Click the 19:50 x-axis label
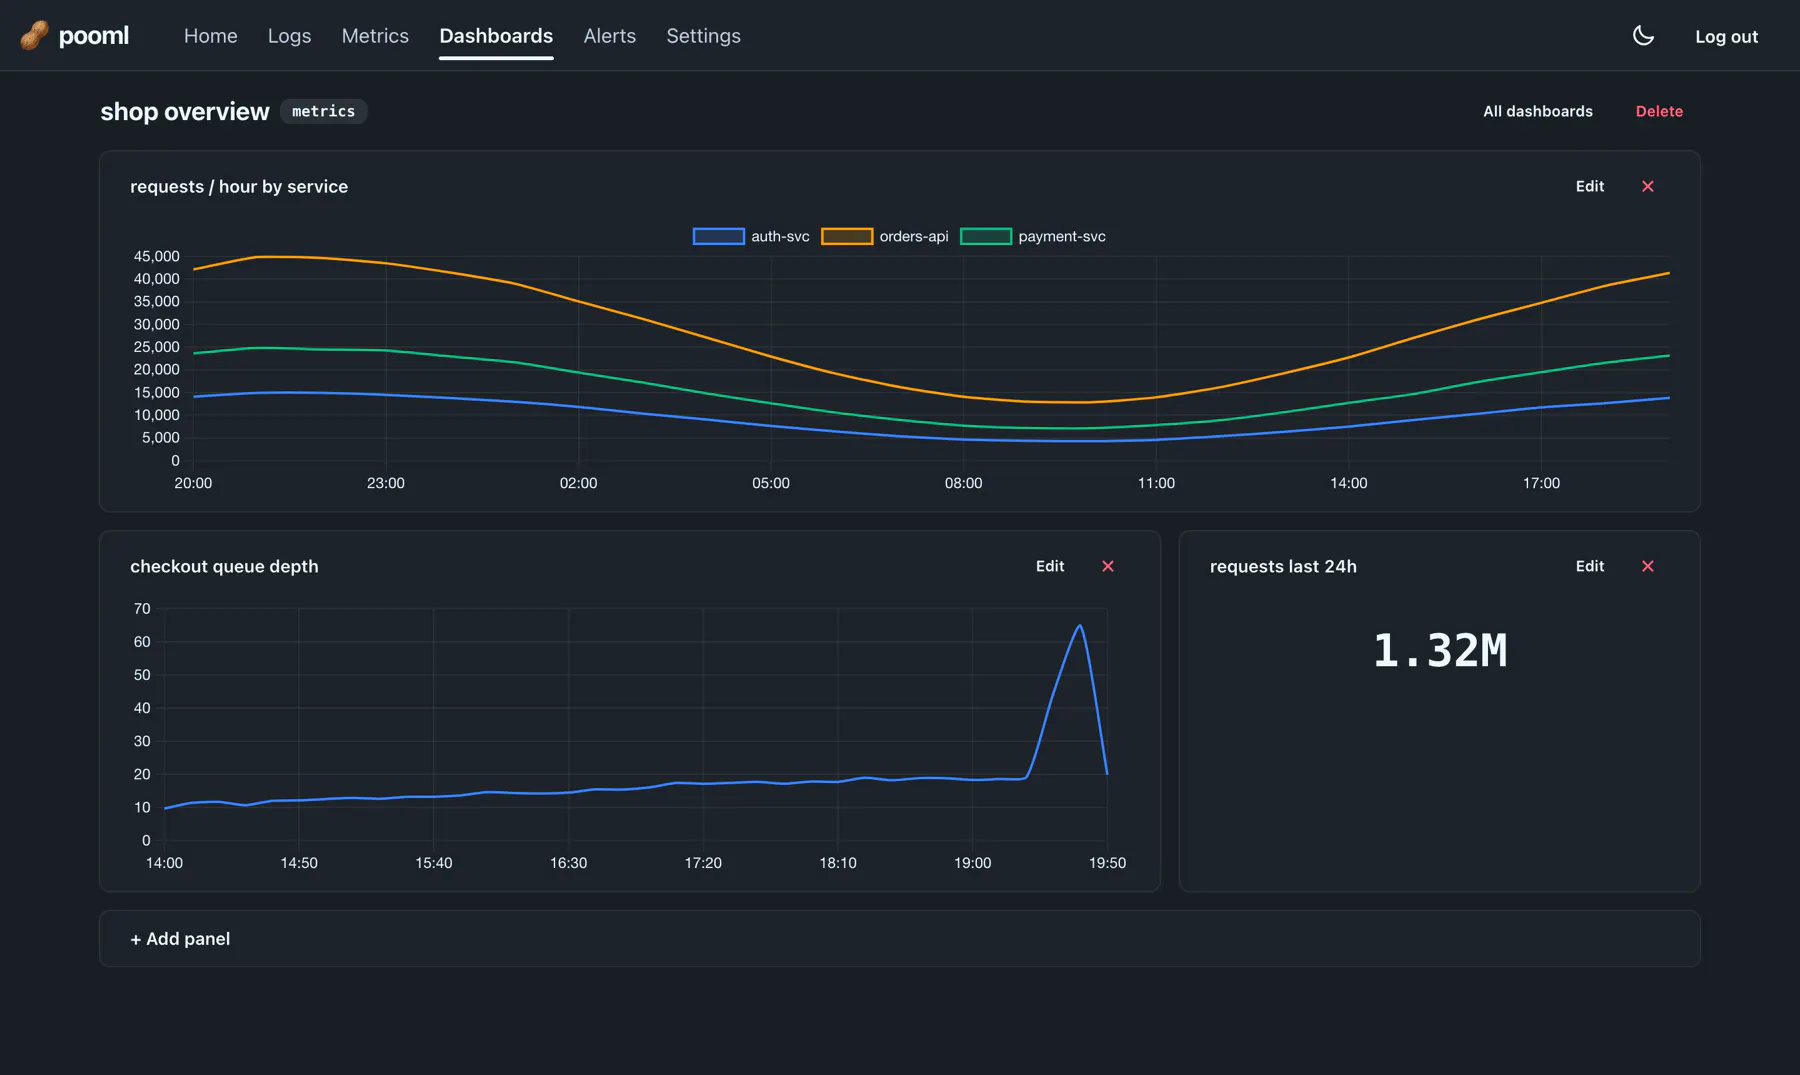This screenshot has height=1075, width=1800. point(1107,863)
